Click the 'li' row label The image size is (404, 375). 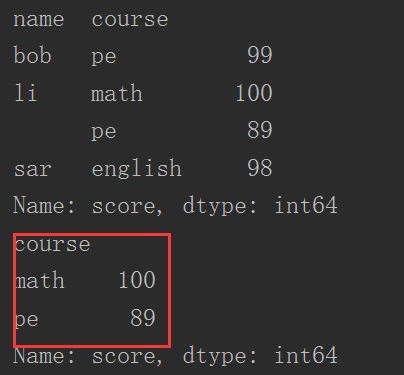click(x=25, y=93)
